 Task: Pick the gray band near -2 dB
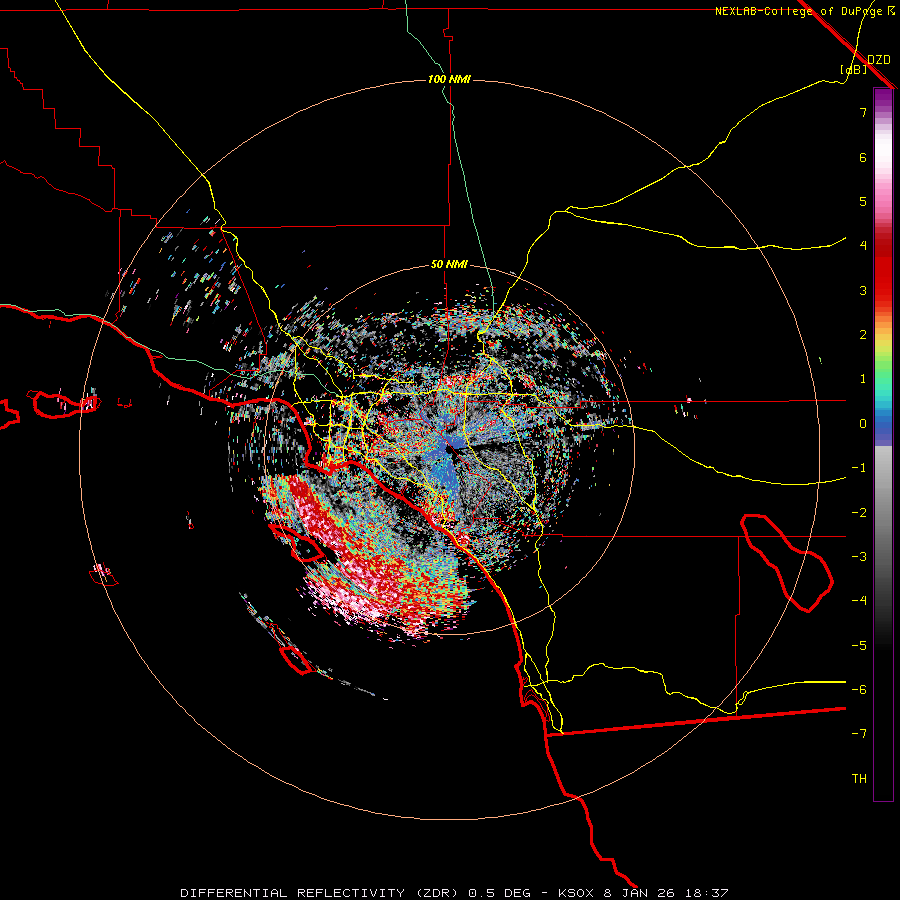click(883, 511)
